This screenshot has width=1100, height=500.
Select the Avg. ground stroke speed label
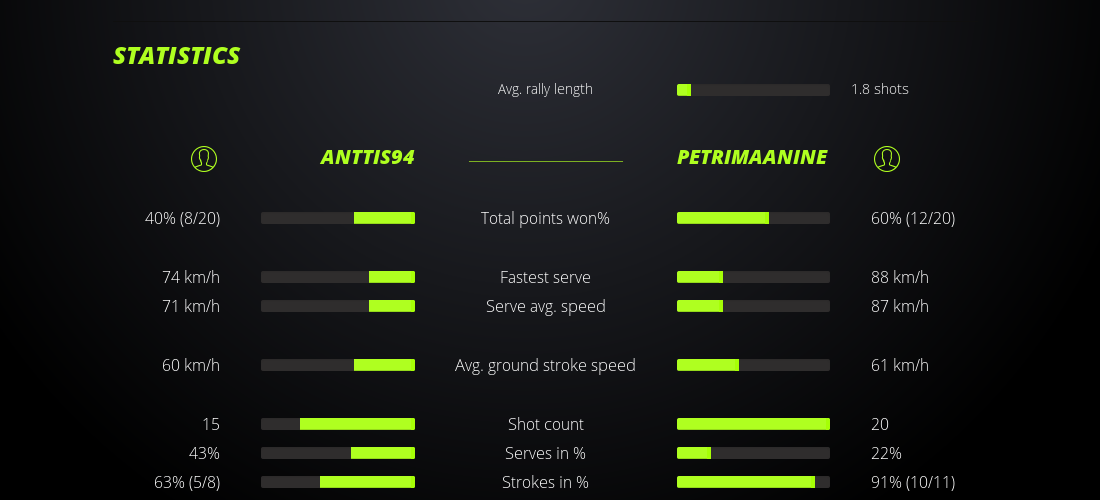pos(545,365)
